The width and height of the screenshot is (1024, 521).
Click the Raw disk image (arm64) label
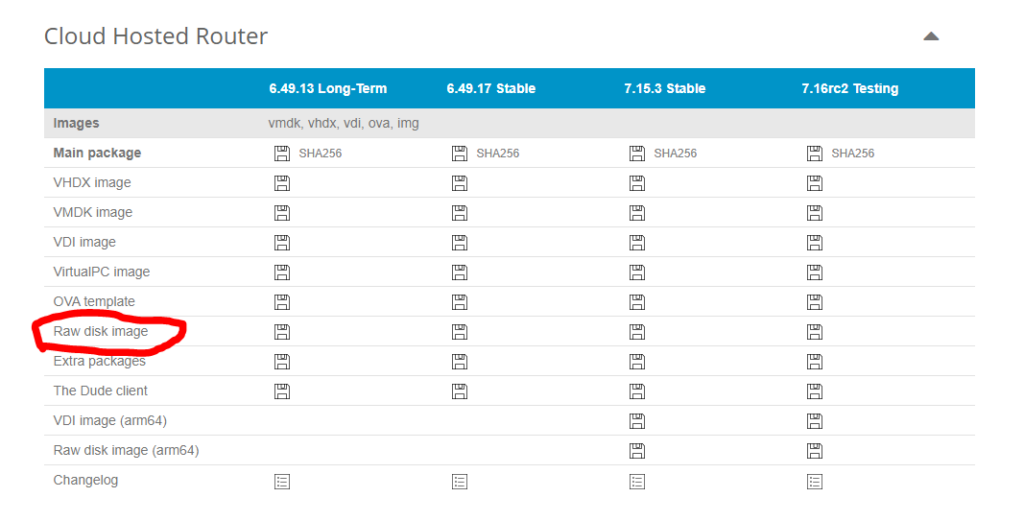(x=126, y=450)
